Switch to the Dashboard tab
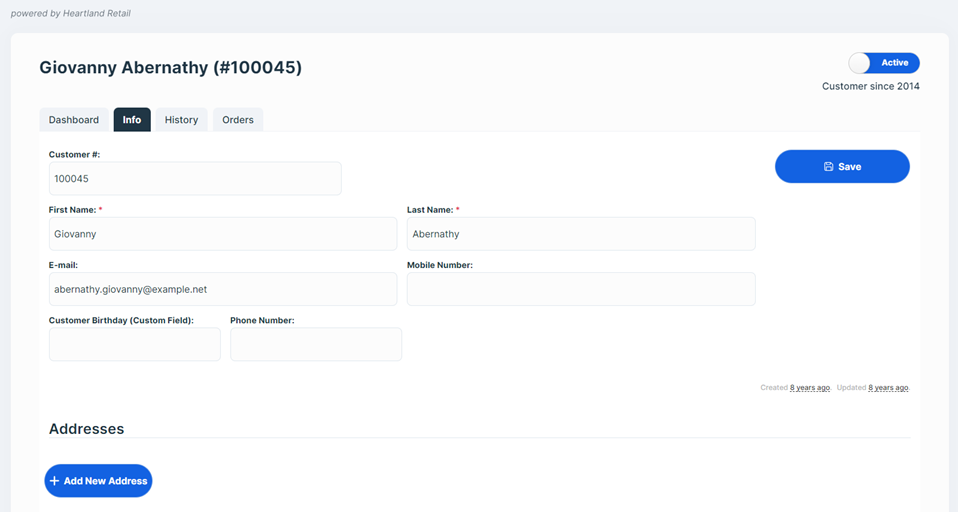Image resolution: width=958 pixels, height=512 pixels. tap(74, 120)
